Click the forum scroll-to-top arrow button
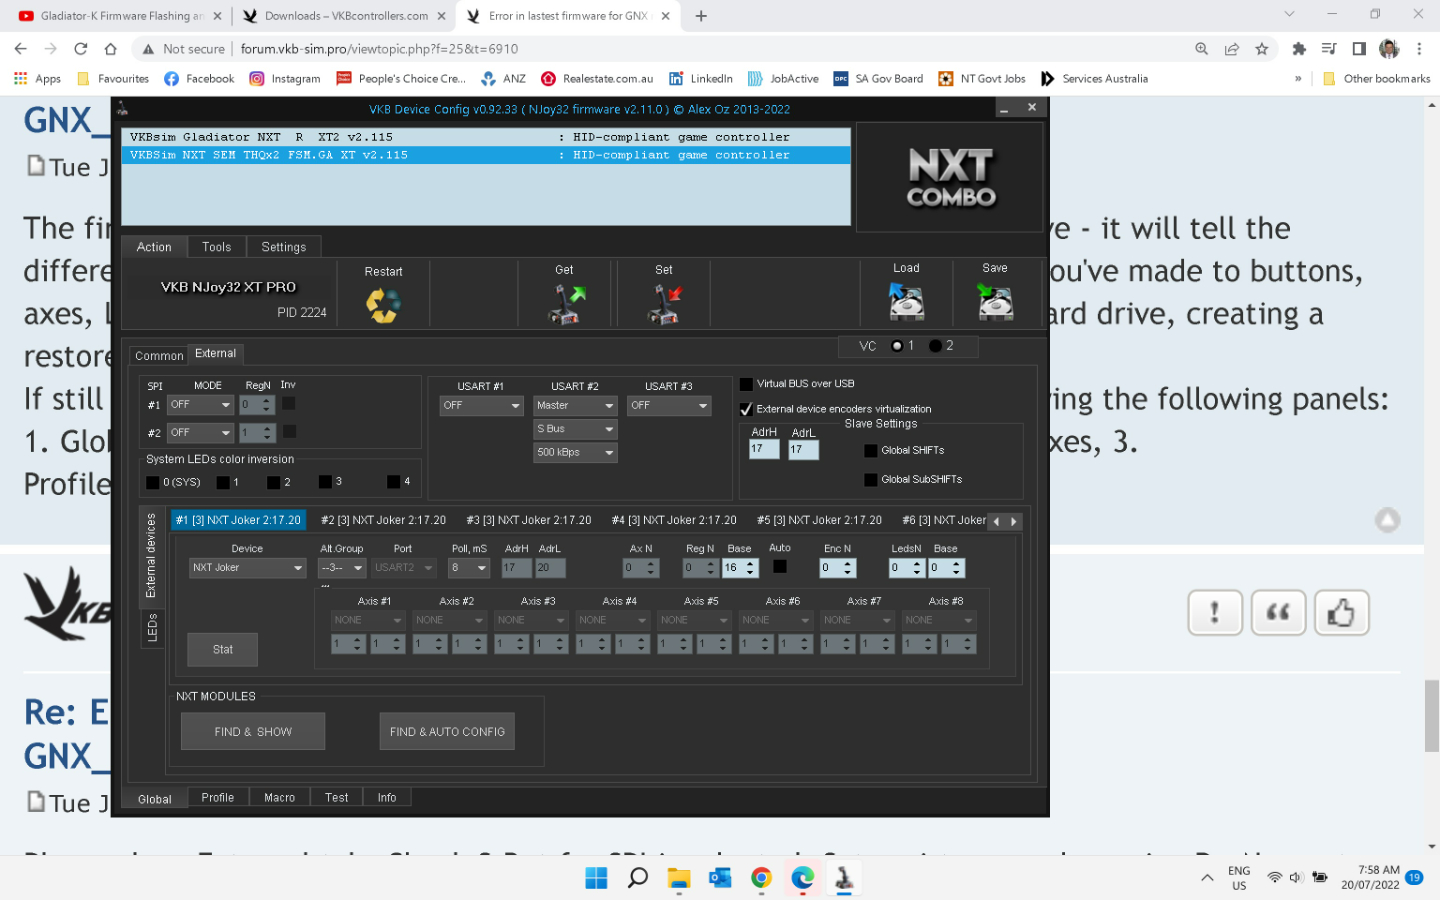This screenshot has width=1440, height=900. [x=1387, y=520]
